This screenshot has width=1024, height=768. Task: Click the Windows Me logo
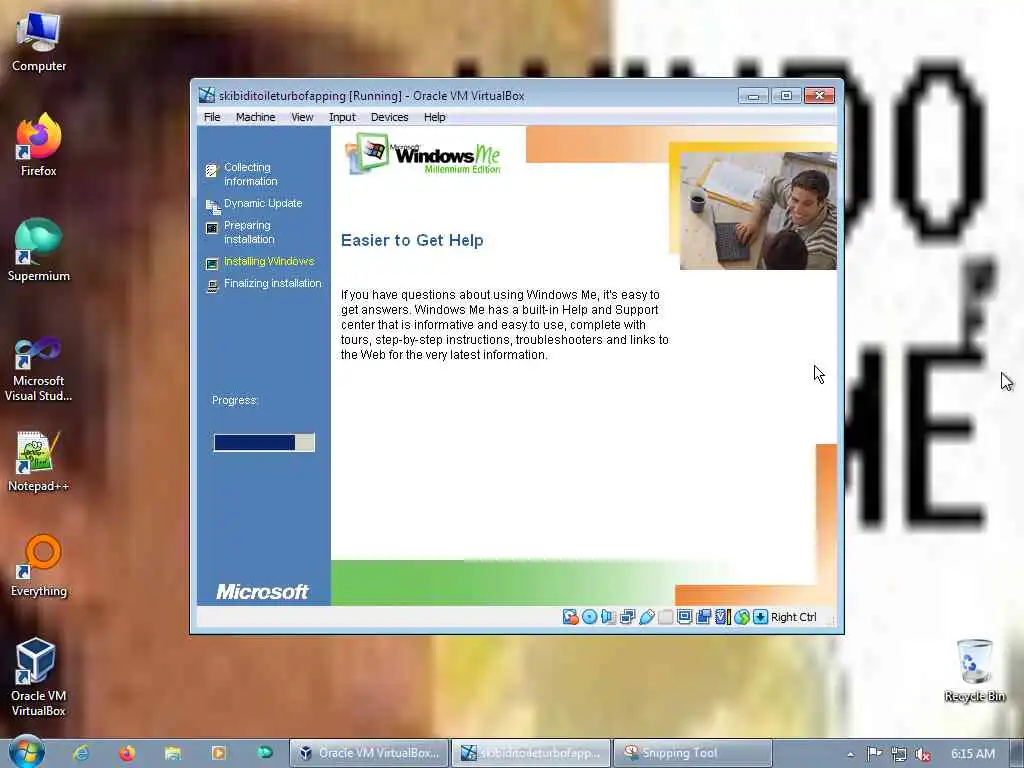[423, 154]
